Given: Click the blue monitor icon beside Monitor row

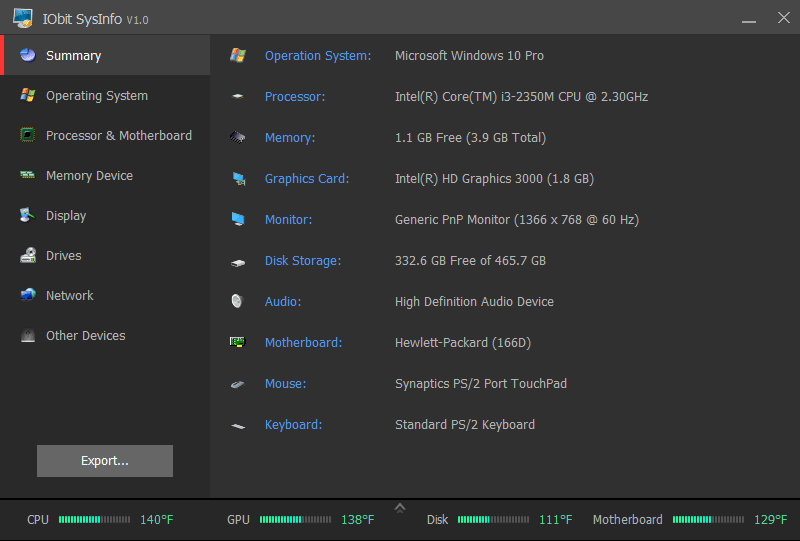Looking at the screenshot, I should point(238,219).
